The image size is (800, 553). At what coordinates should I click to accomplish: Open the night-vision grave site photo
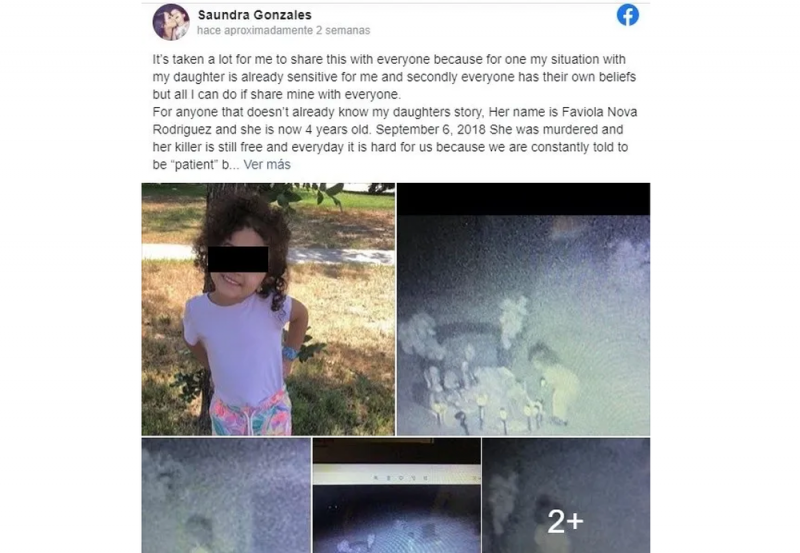coord(523,309)
